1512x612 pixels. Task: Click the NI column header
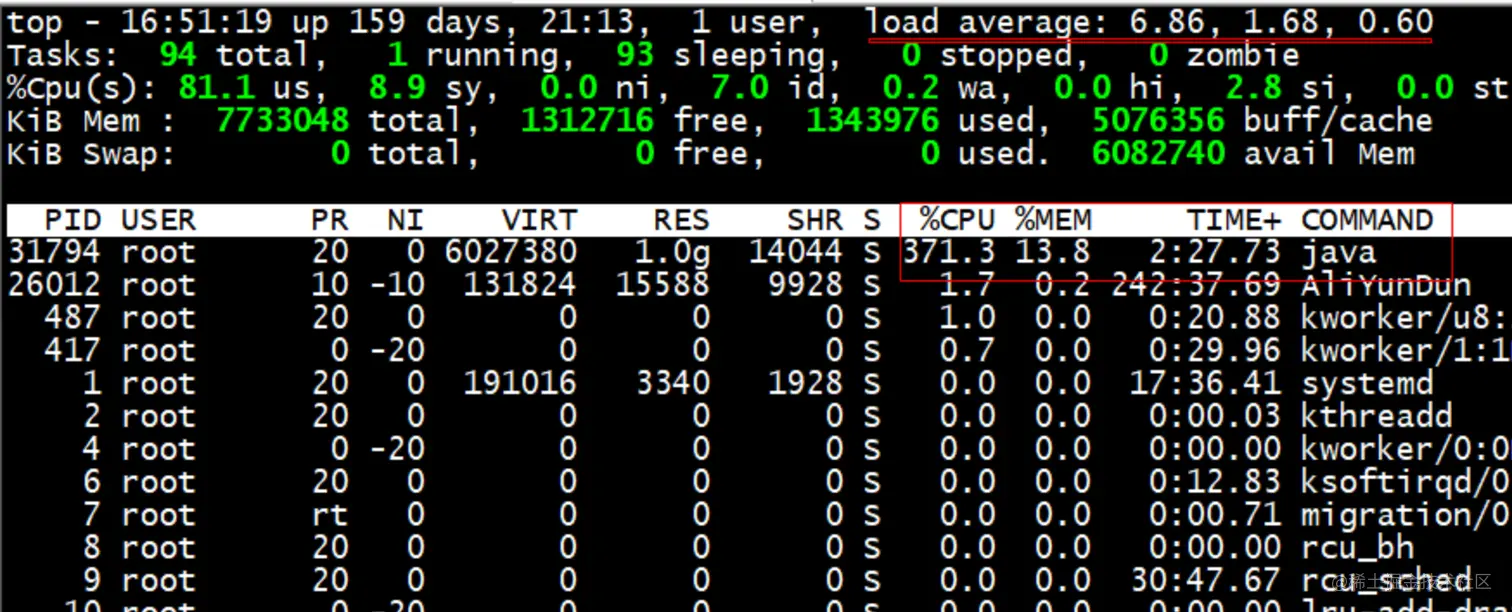click(406, 220)
